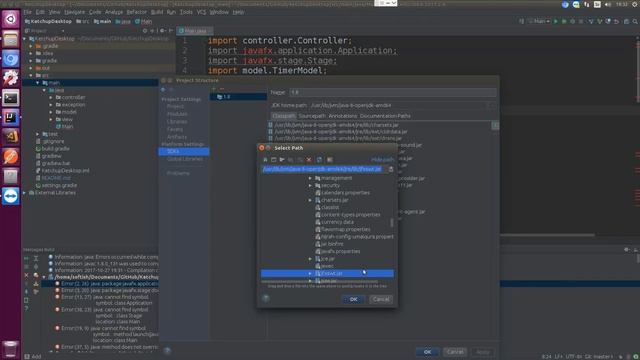
Task: Select the 1.8 SDK entry
Action: click(238, 97)
